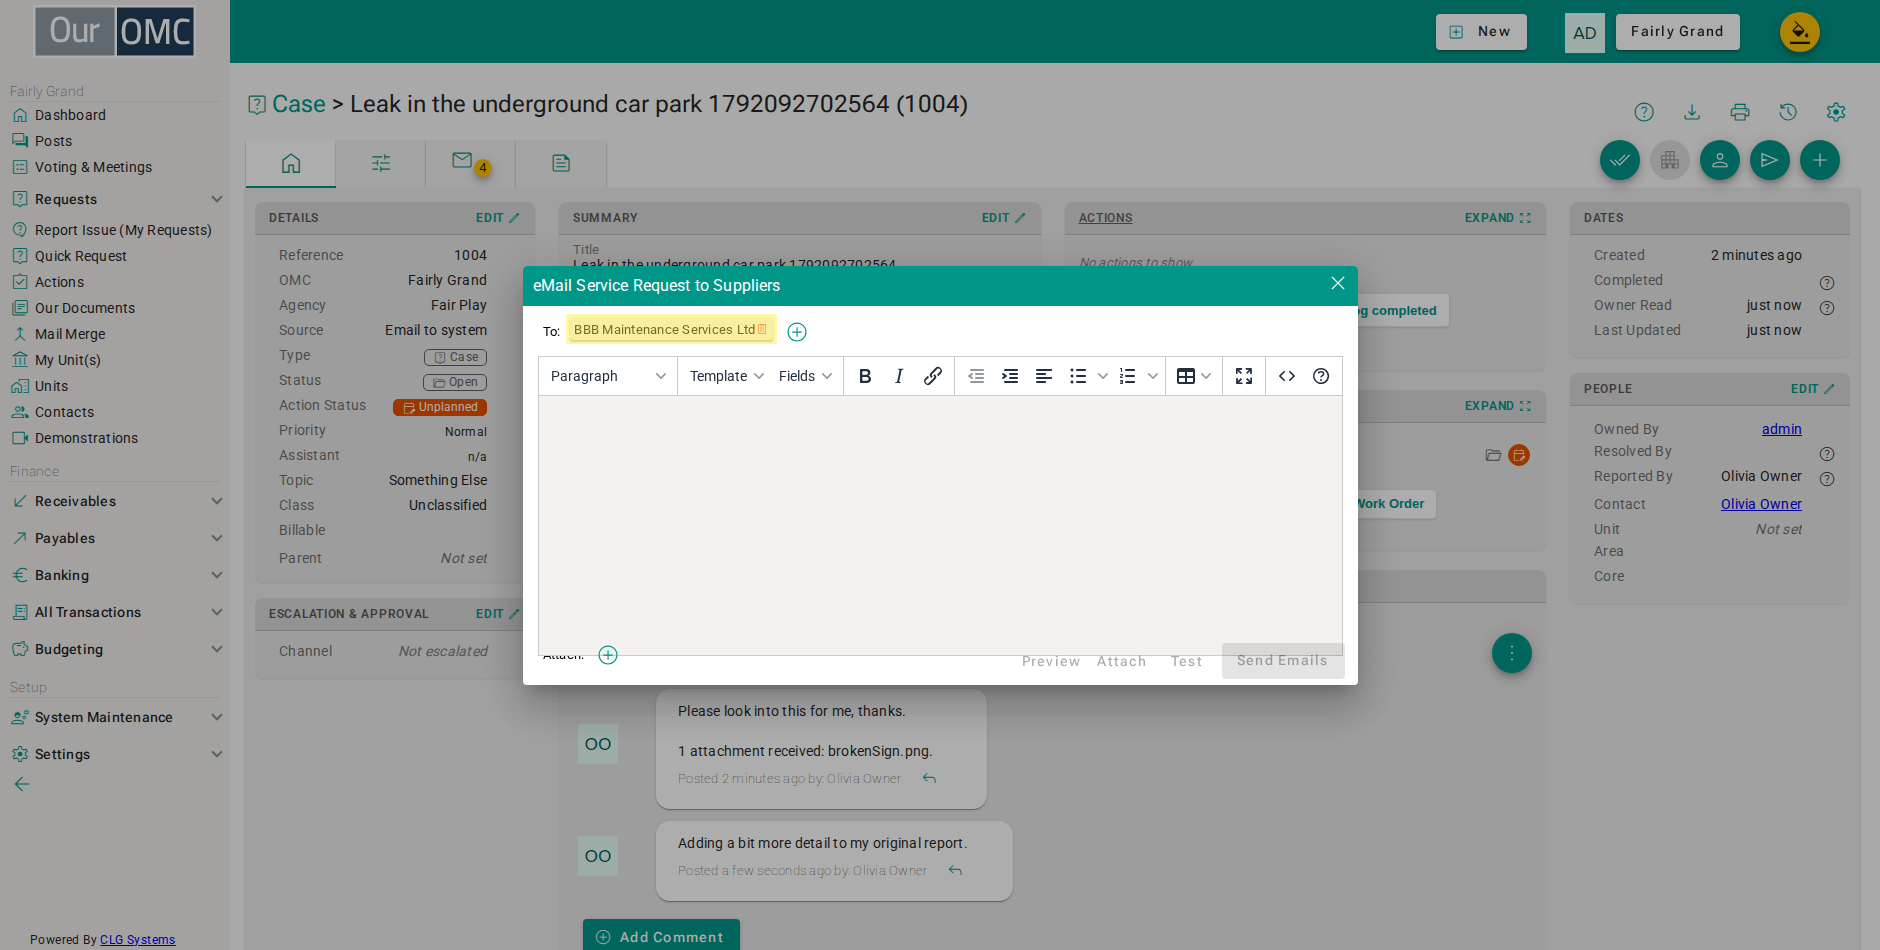Screen dimensions: 1880x950
Task: Open Voting & Meetings in sidebar
Action: coord(93,167)
